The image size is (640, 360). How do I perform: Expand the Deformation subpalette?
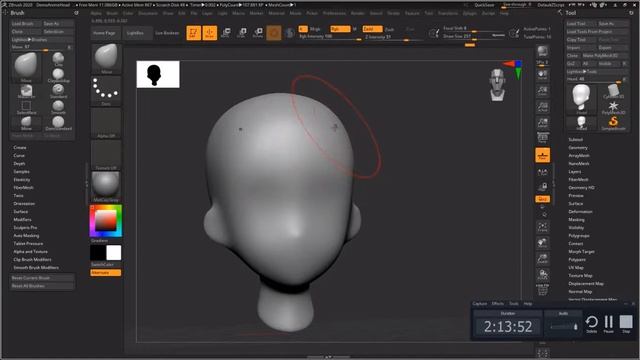[x=580, y=211]
